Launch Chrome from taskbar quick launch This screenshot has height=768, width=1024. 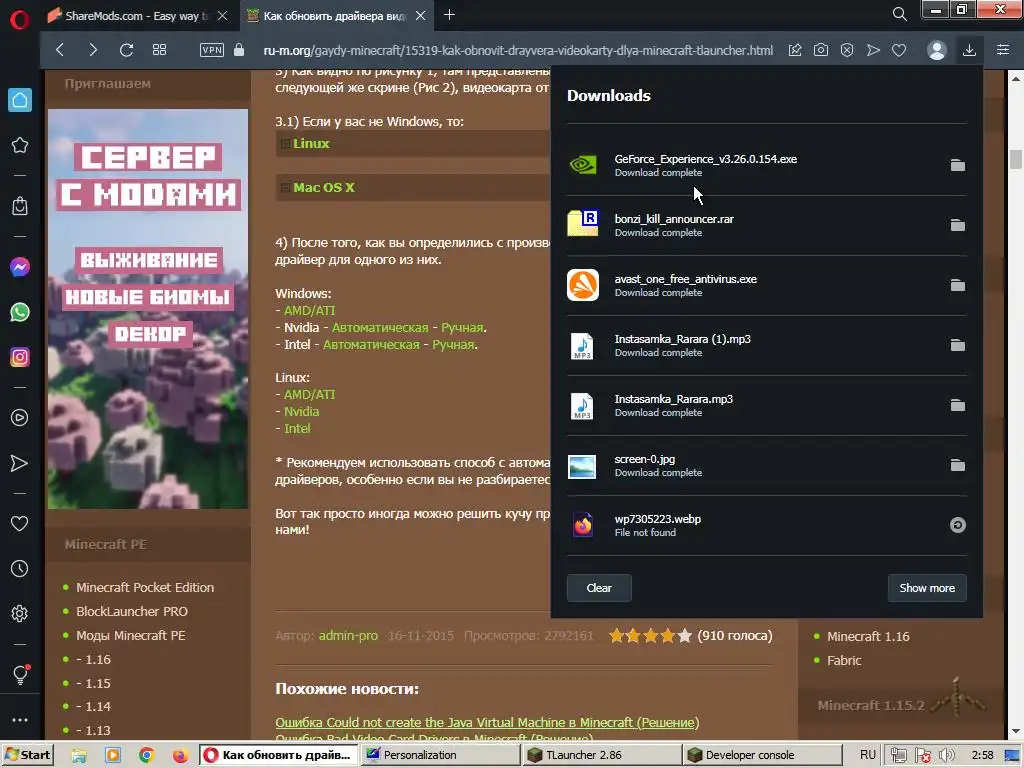[x=146, y=756]
